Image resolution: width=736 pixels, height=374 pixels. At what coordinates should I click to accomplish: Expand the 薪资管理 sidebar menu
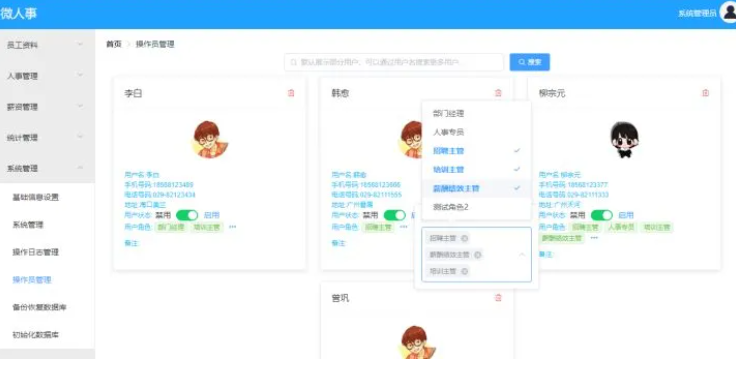[47, 107]
